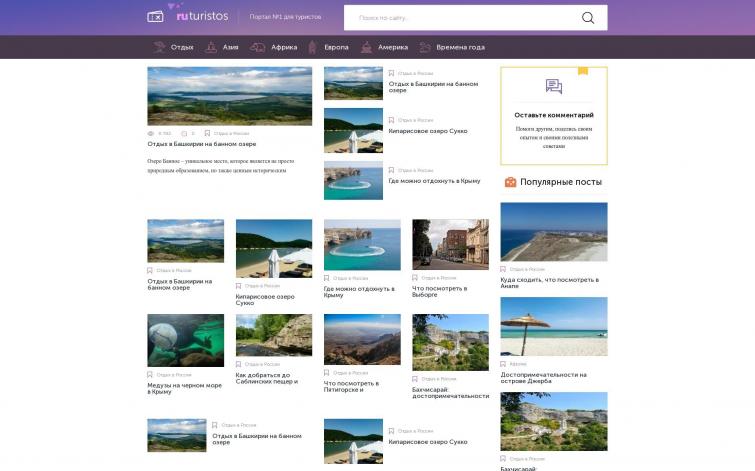Open grid link Как добраться до Саблинских пещер
Screen dimensions: 755x471
[267, 378]
